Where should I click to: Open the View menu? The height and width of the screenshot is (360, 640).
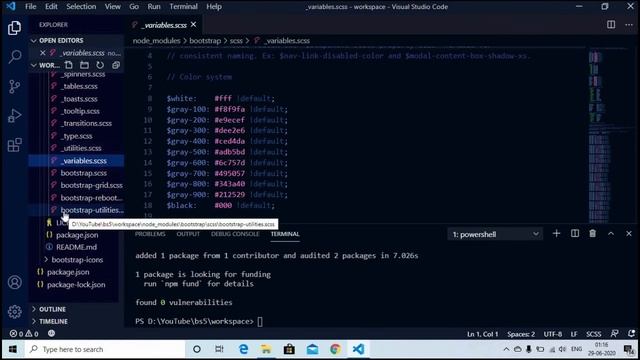click(x=113, y=7)
